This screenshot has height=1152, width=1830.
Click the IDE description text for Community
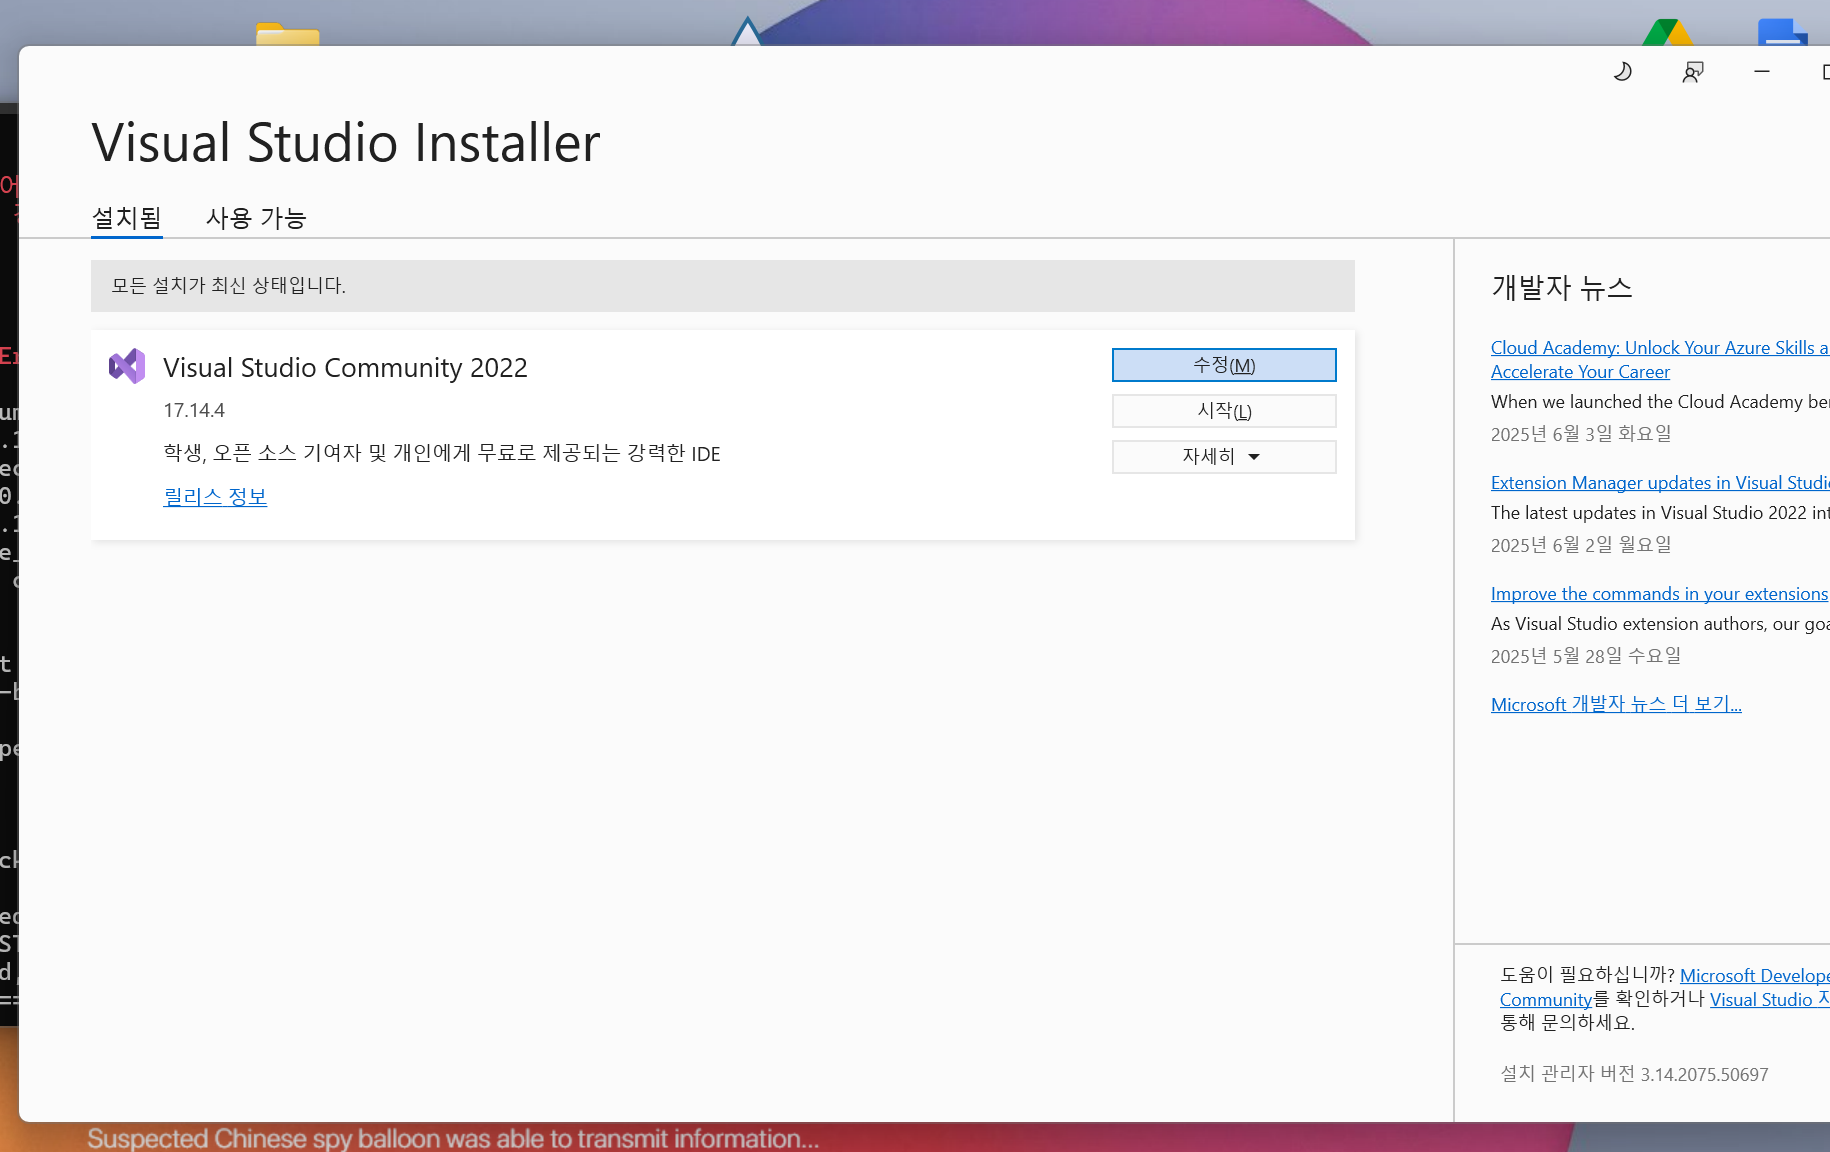tap(442, 454)
